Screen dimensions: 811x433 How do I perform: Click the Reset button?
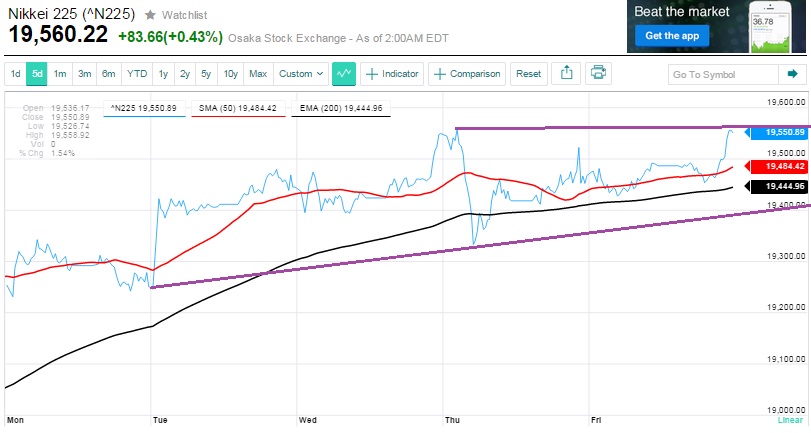529,74
